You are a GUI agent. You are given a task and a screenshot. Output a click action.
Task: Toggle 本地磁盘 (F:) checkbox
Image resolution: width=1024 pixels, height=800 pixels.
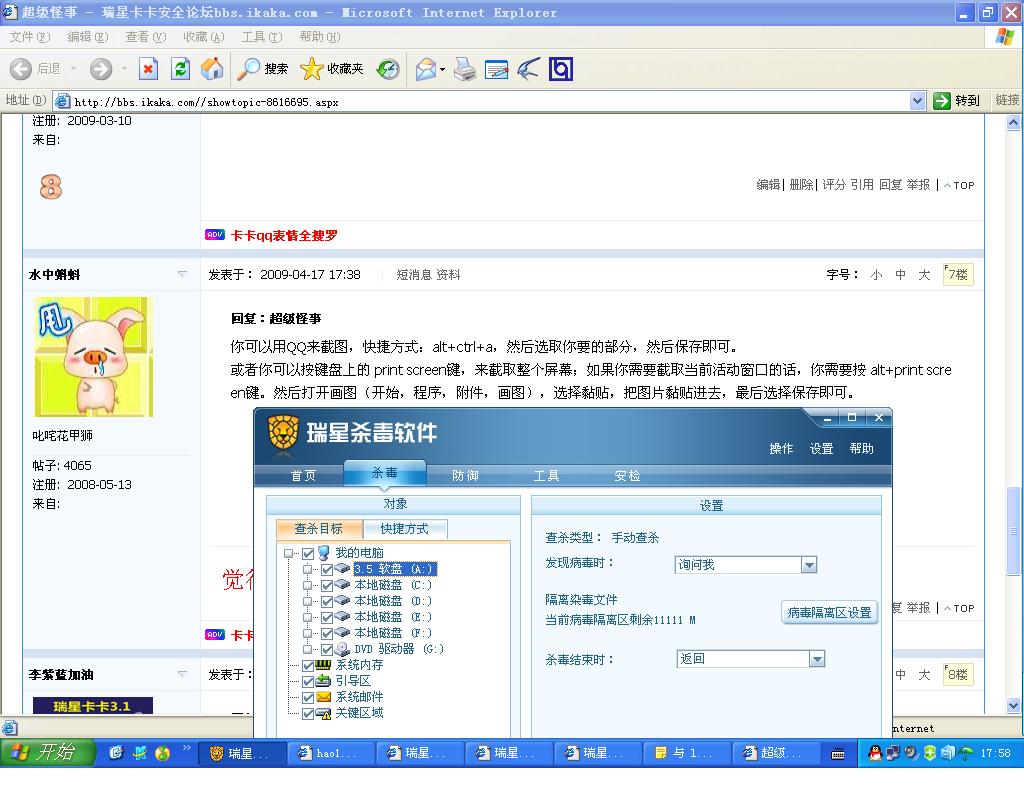click(327, 633)
